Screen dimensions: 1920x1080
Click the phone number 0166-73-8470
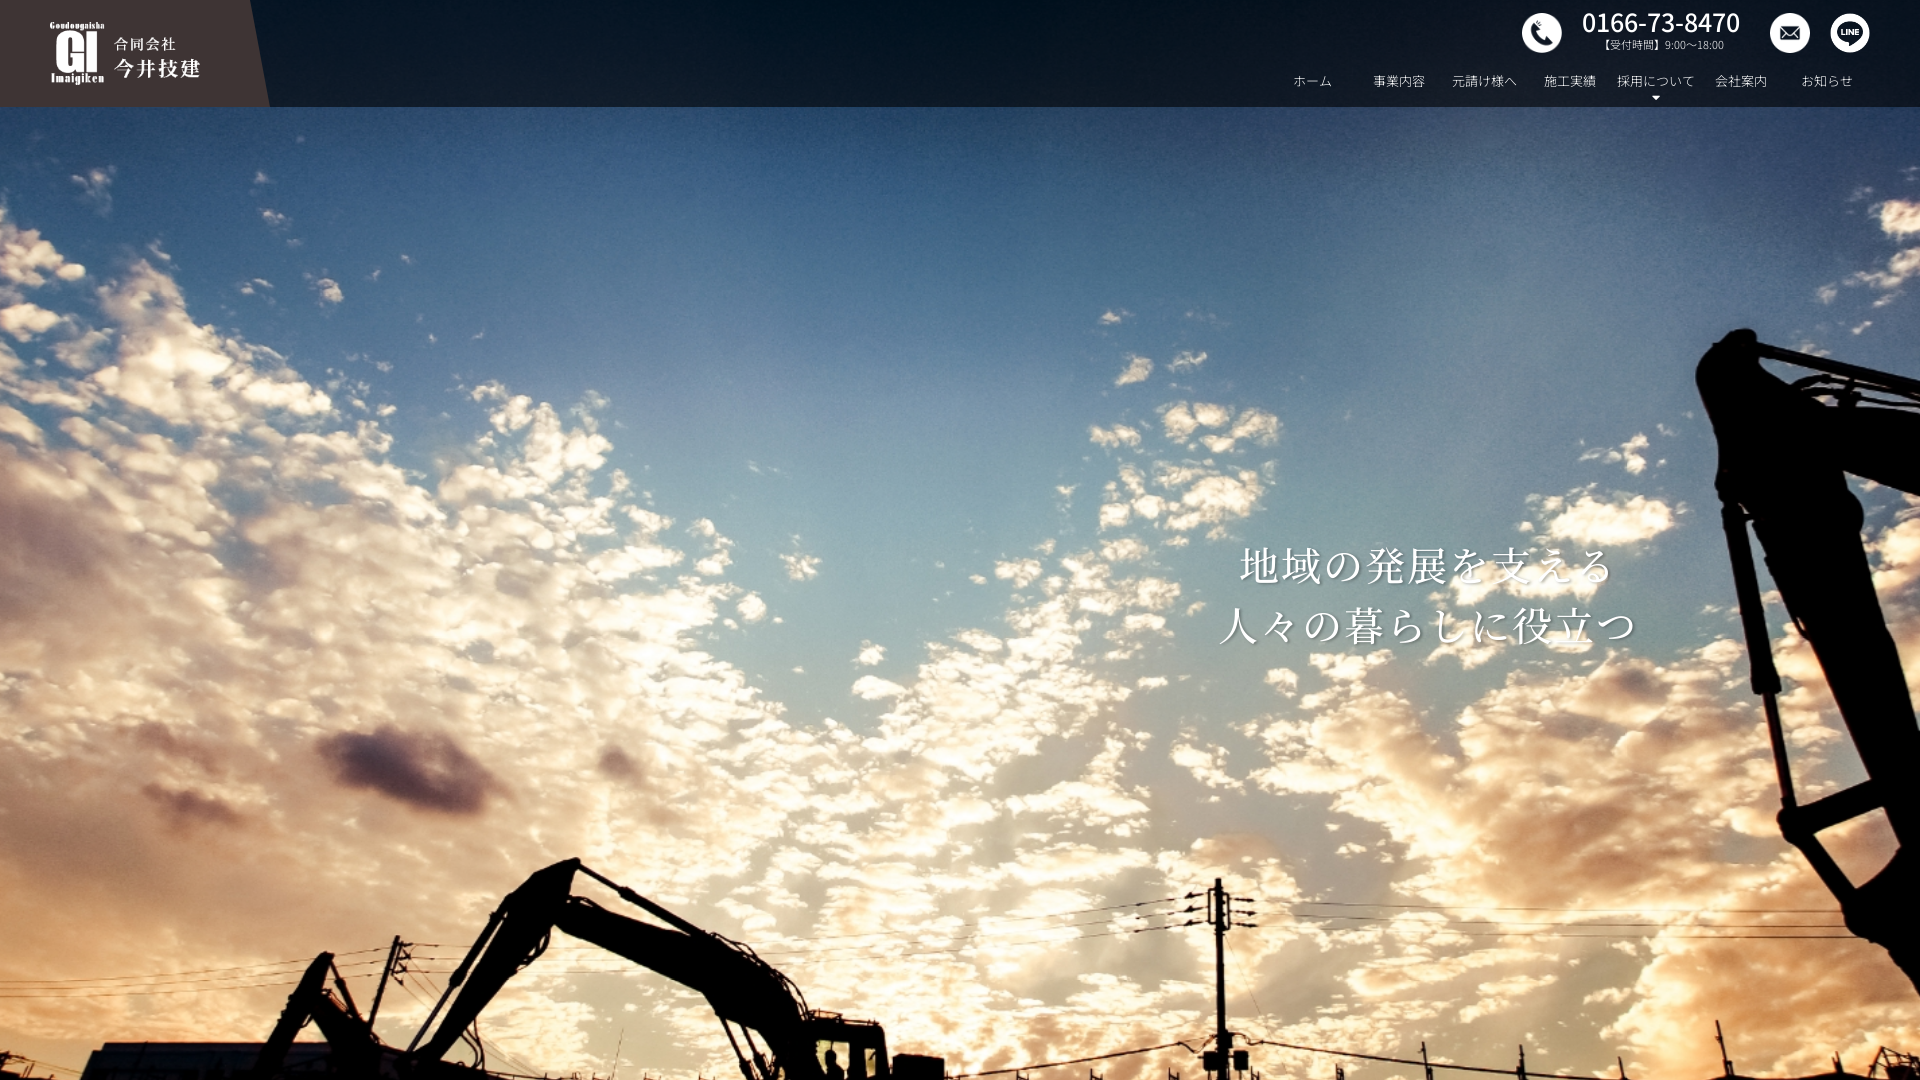click(1660, 23)
